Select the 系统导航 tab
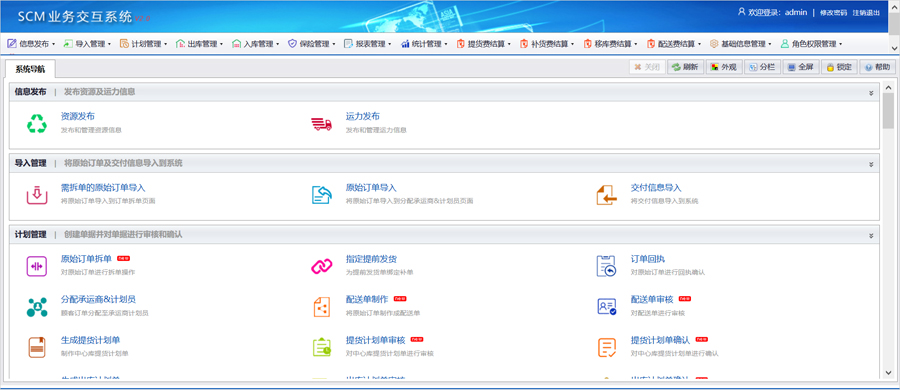 tap(30, 69)
